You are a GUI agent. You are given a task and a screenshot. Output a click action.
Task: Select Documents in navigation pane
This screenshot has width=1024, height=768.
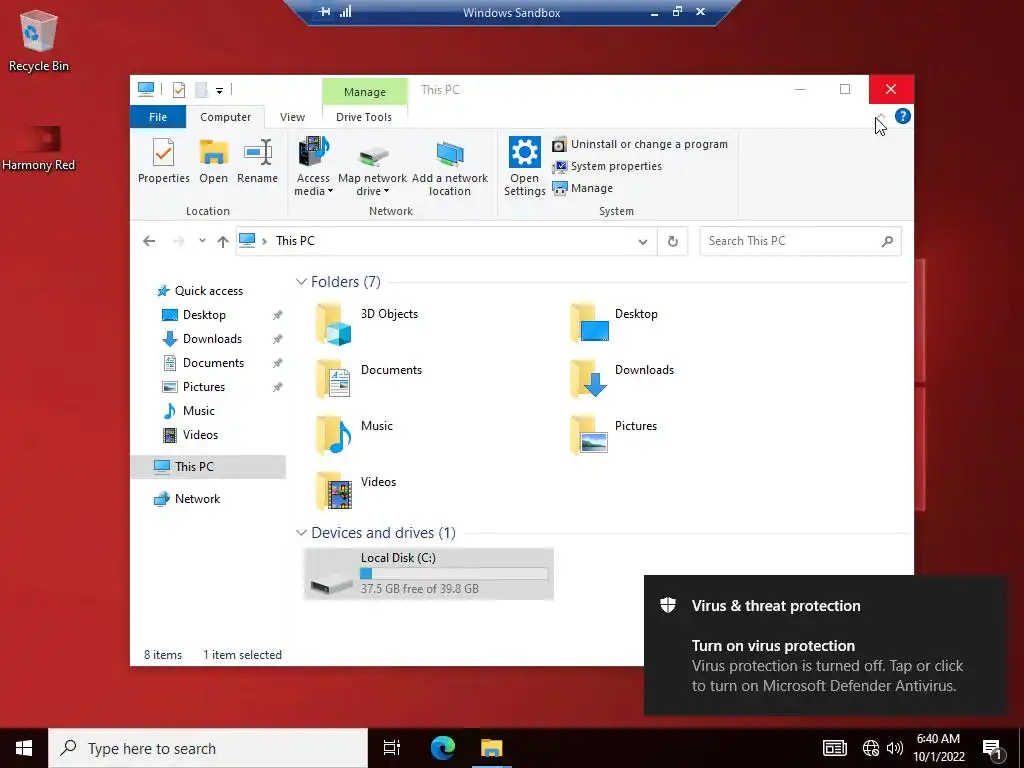[203, 363]
